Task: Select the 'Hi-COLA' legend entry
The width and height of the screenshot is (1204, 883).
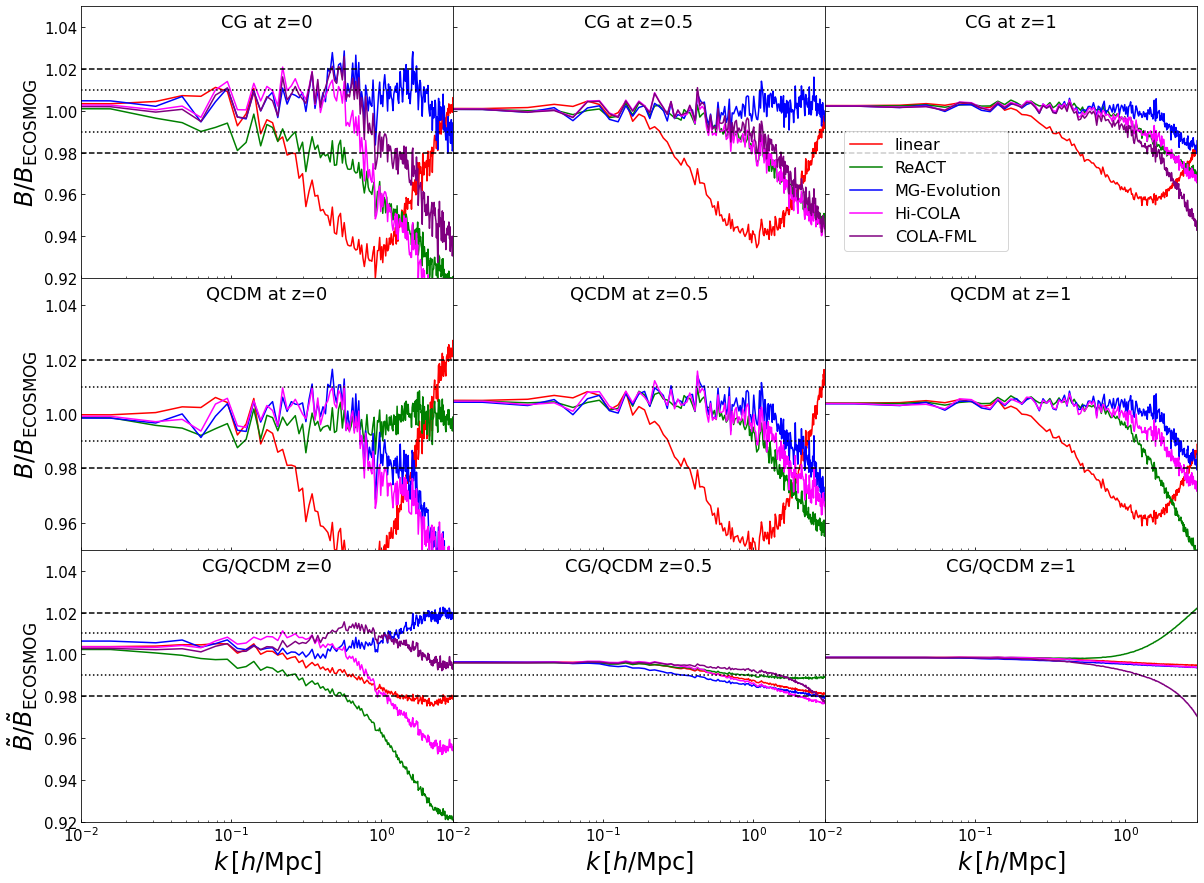Action: pyautogui.click(x=905, y=214)
